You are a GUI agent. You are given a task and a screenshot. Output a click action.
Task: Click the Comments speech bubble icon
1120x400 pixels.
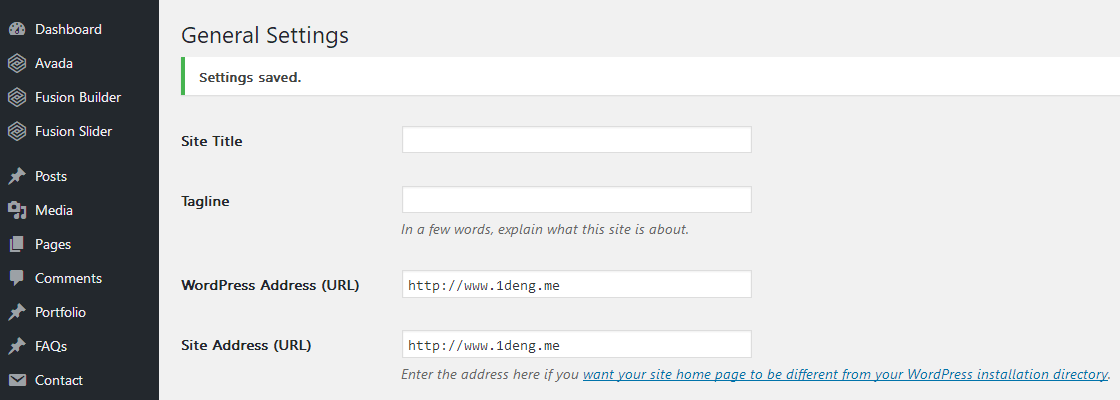(16, 279)
